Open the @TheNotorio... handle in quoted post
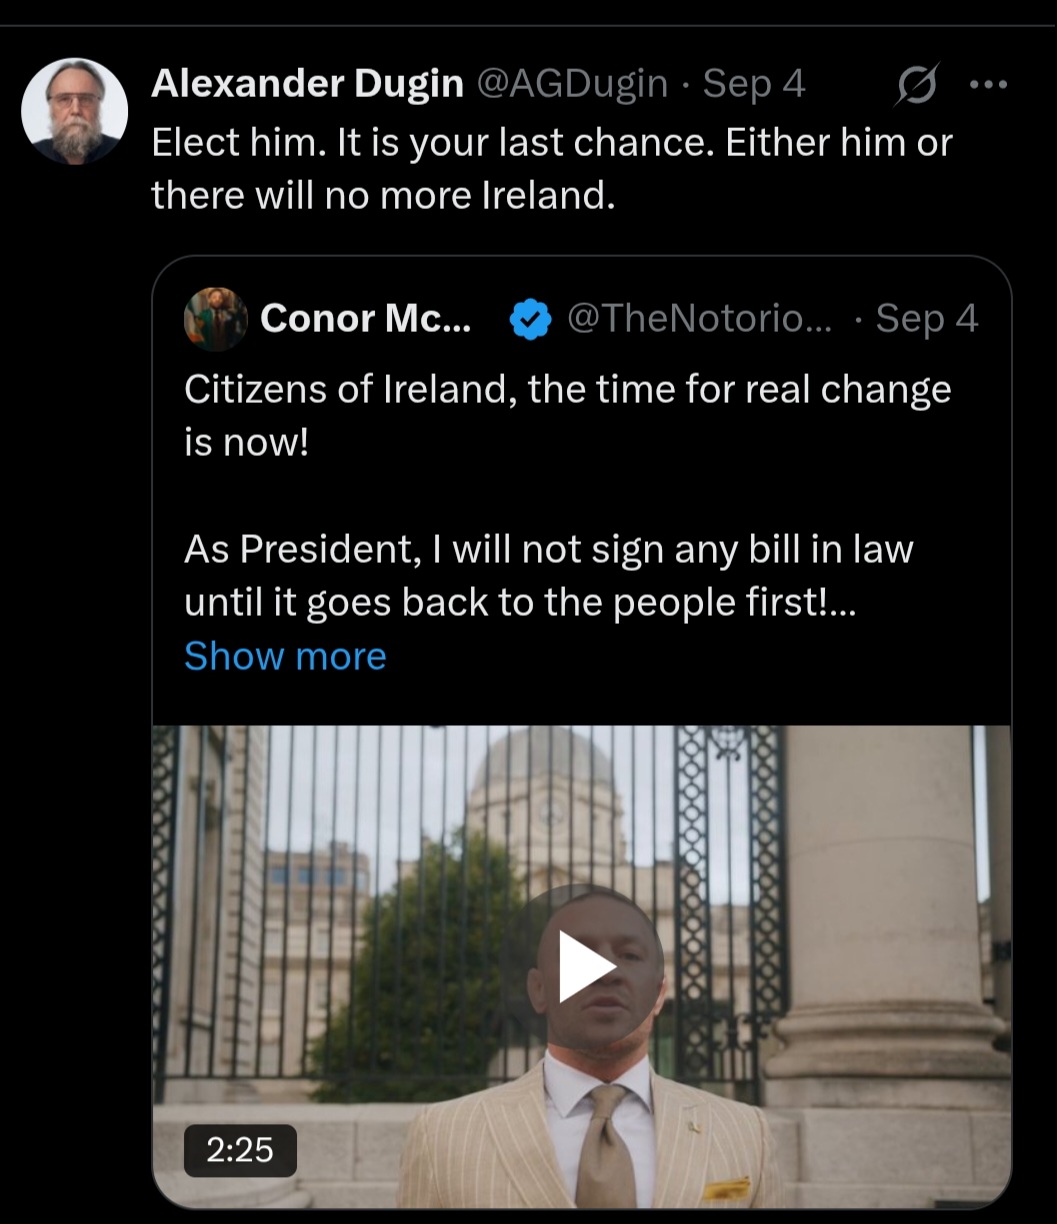This screenshot has height=1224, width=1057. click(x=699, y=319)
